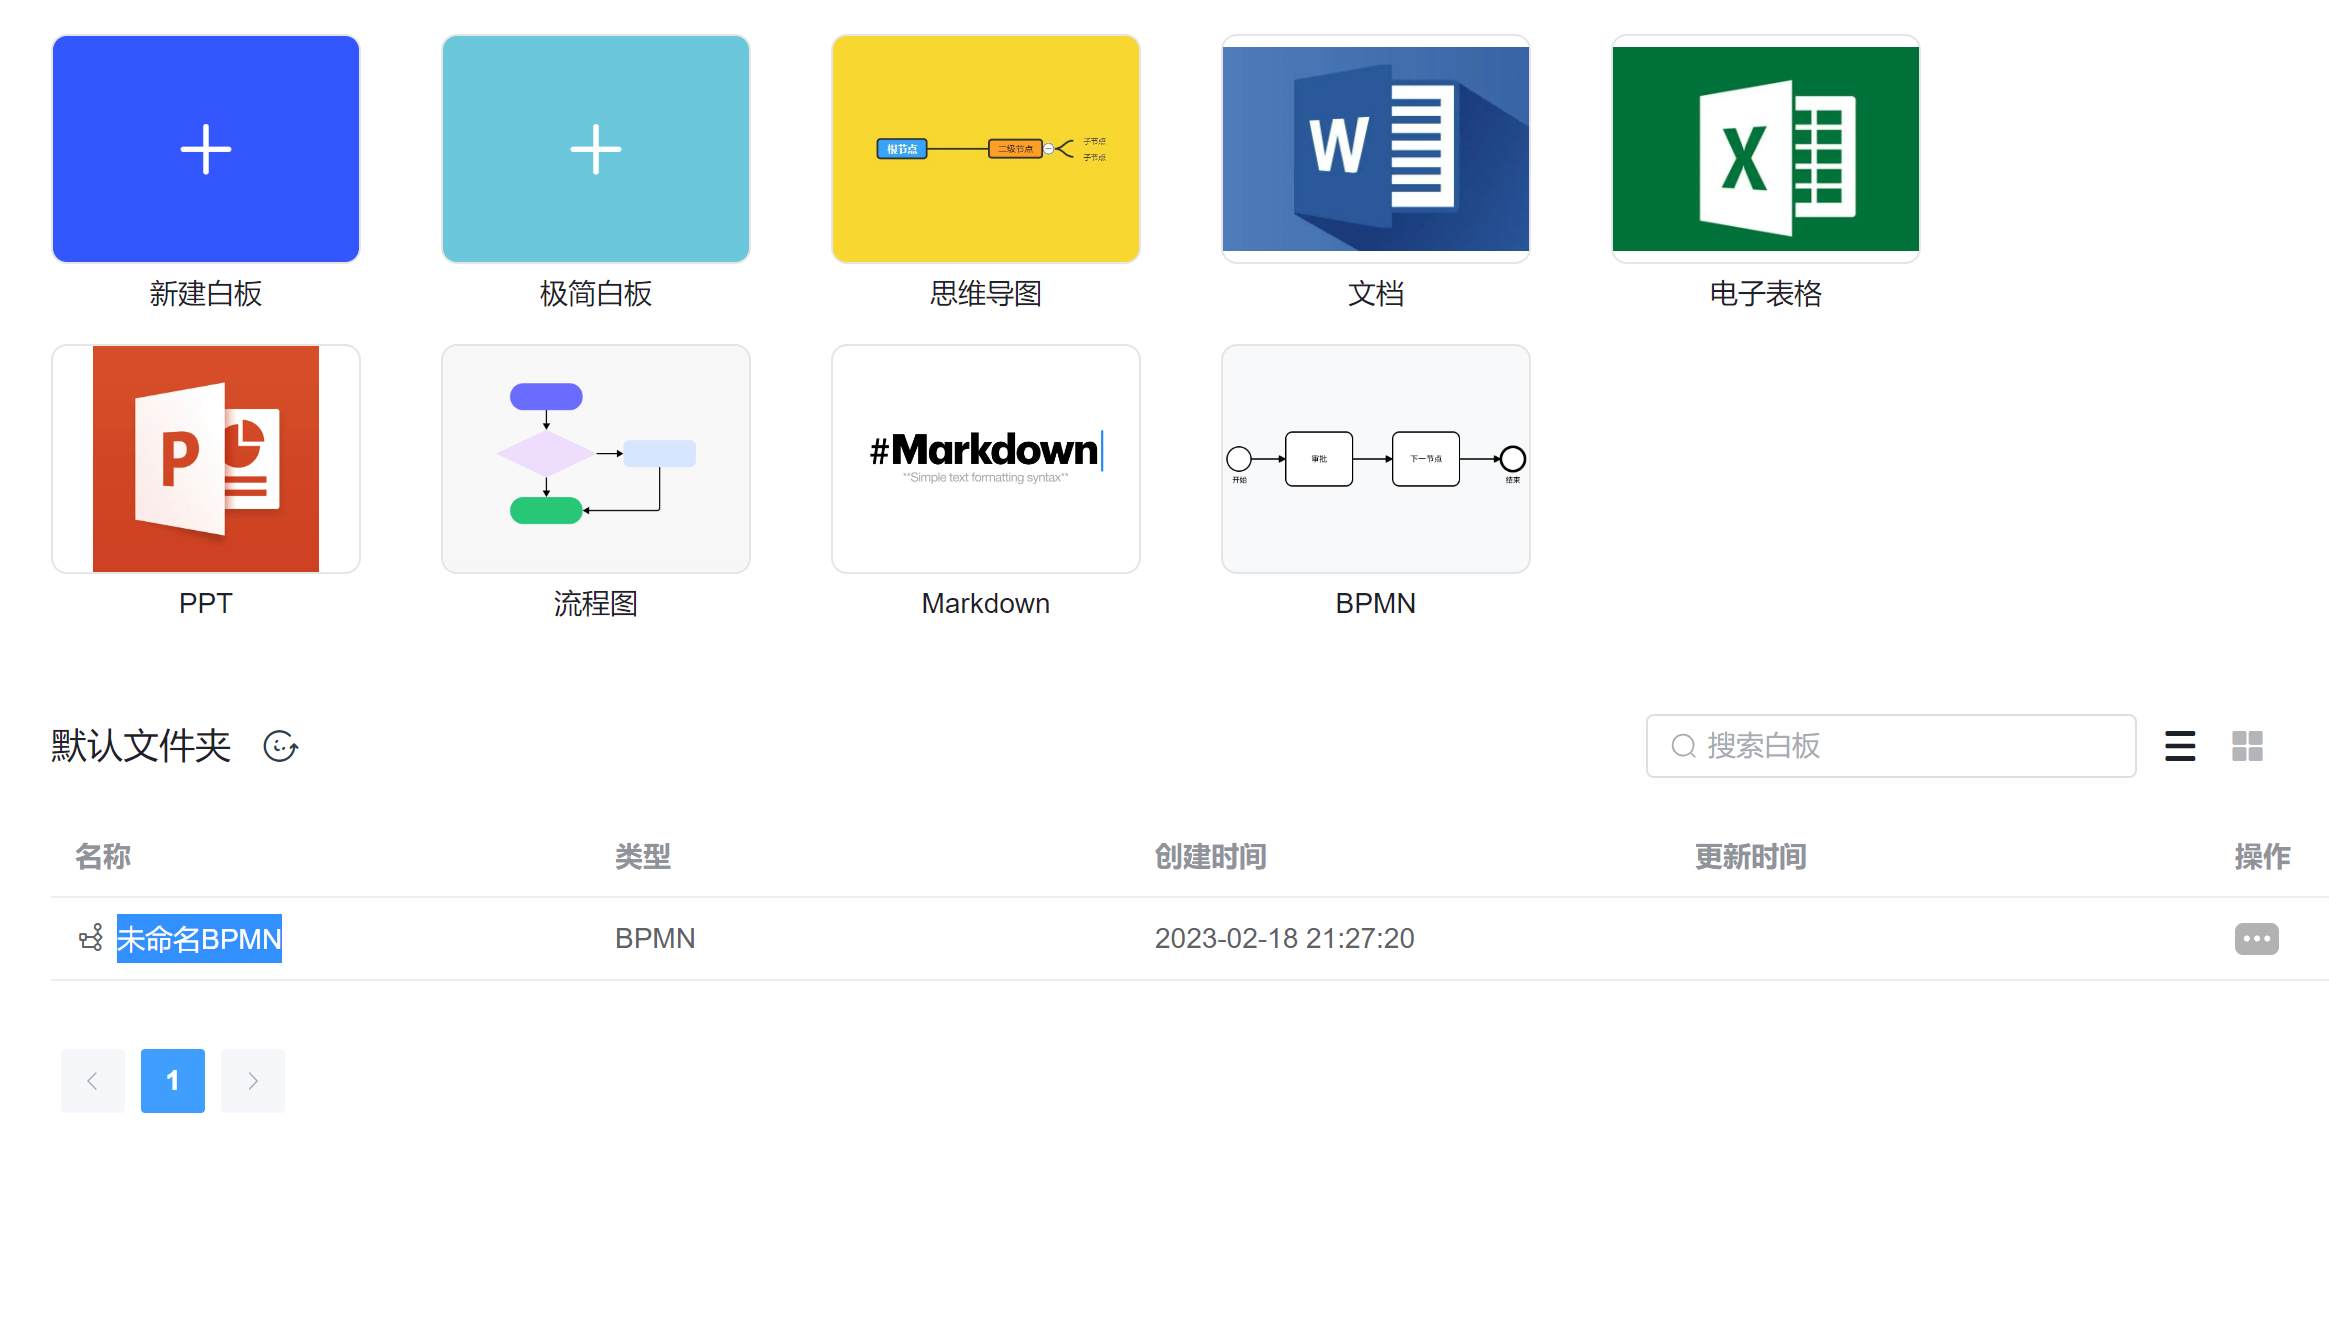Click the 类型 column header

coord(643,857)
